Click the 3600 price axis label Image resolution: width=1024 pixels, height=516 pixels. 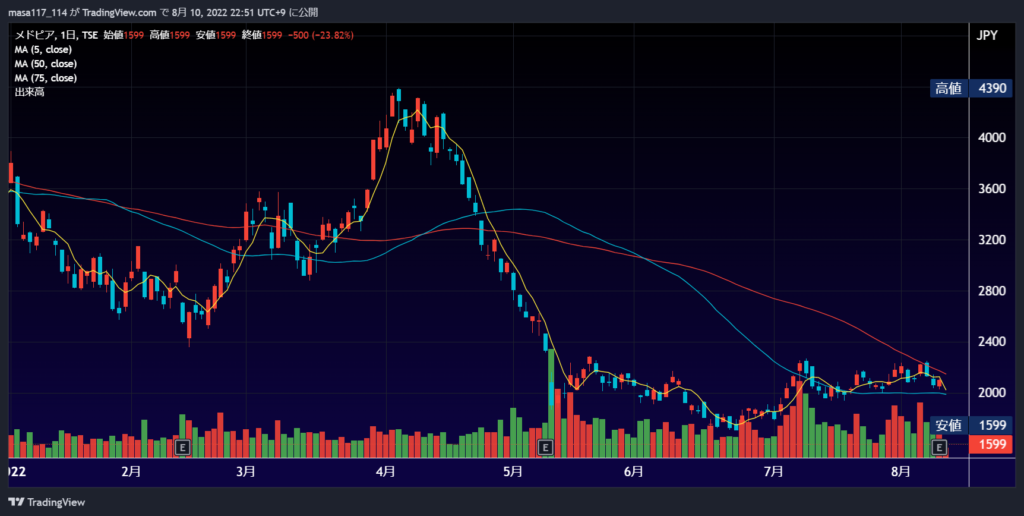coord(991,189)
